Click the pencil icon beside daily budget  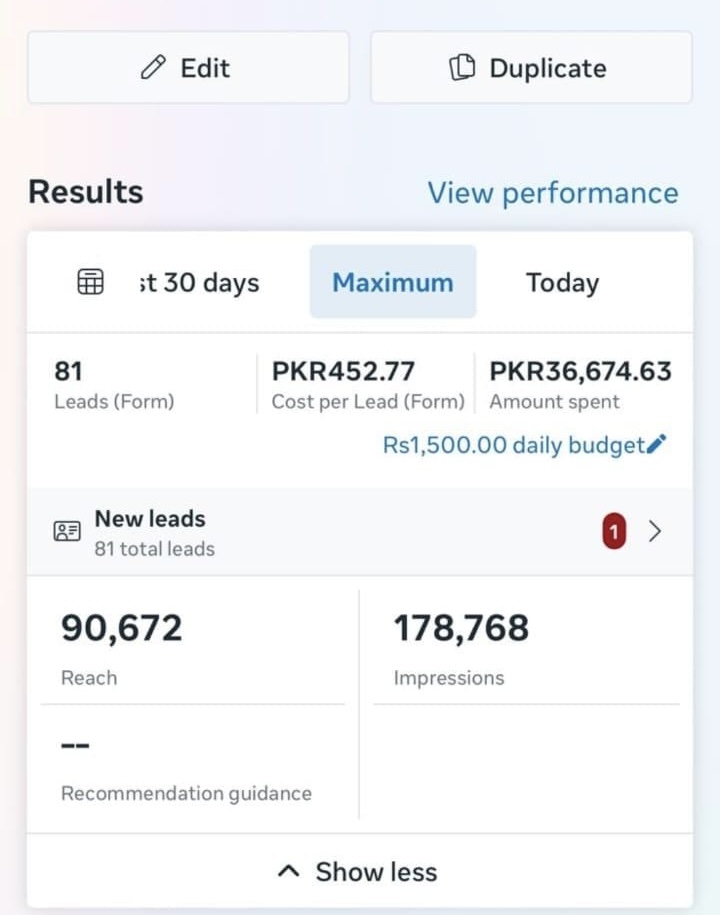tap(657, 445)
